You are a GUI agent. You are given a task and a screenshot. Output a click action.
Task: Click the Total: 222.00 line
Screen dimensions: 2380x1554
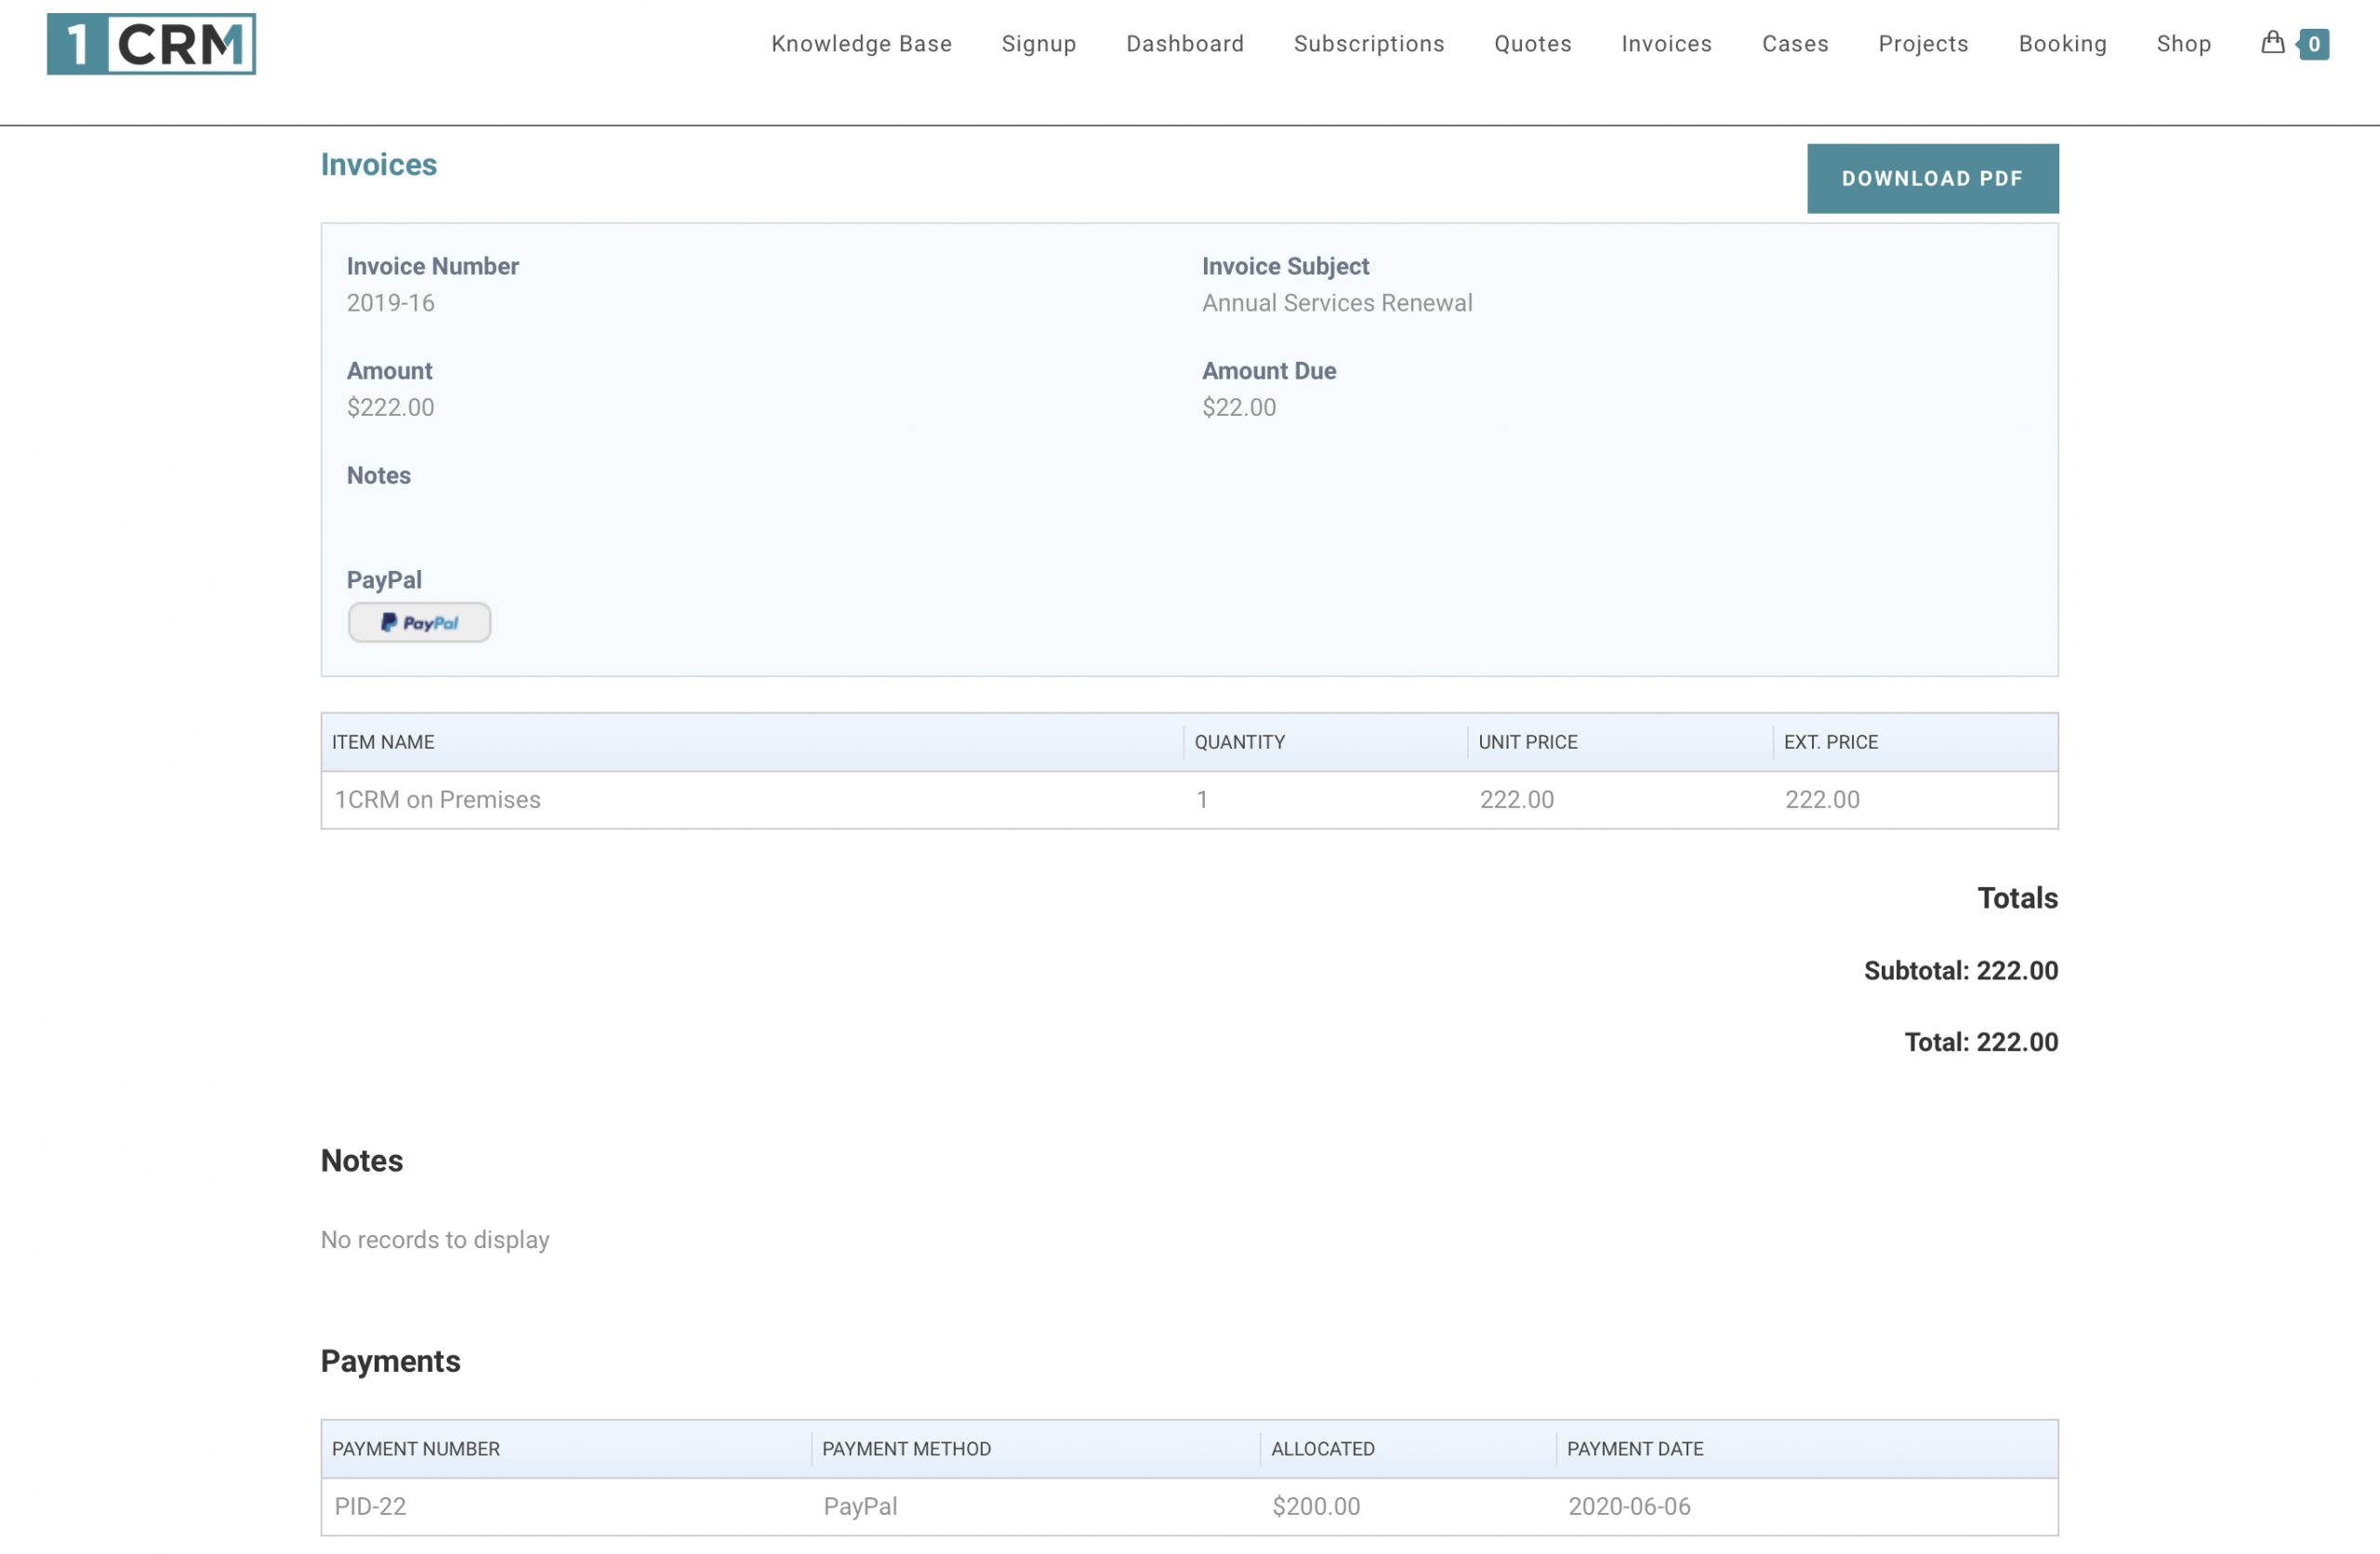pyautogui.click(x=1981, y=1042)
